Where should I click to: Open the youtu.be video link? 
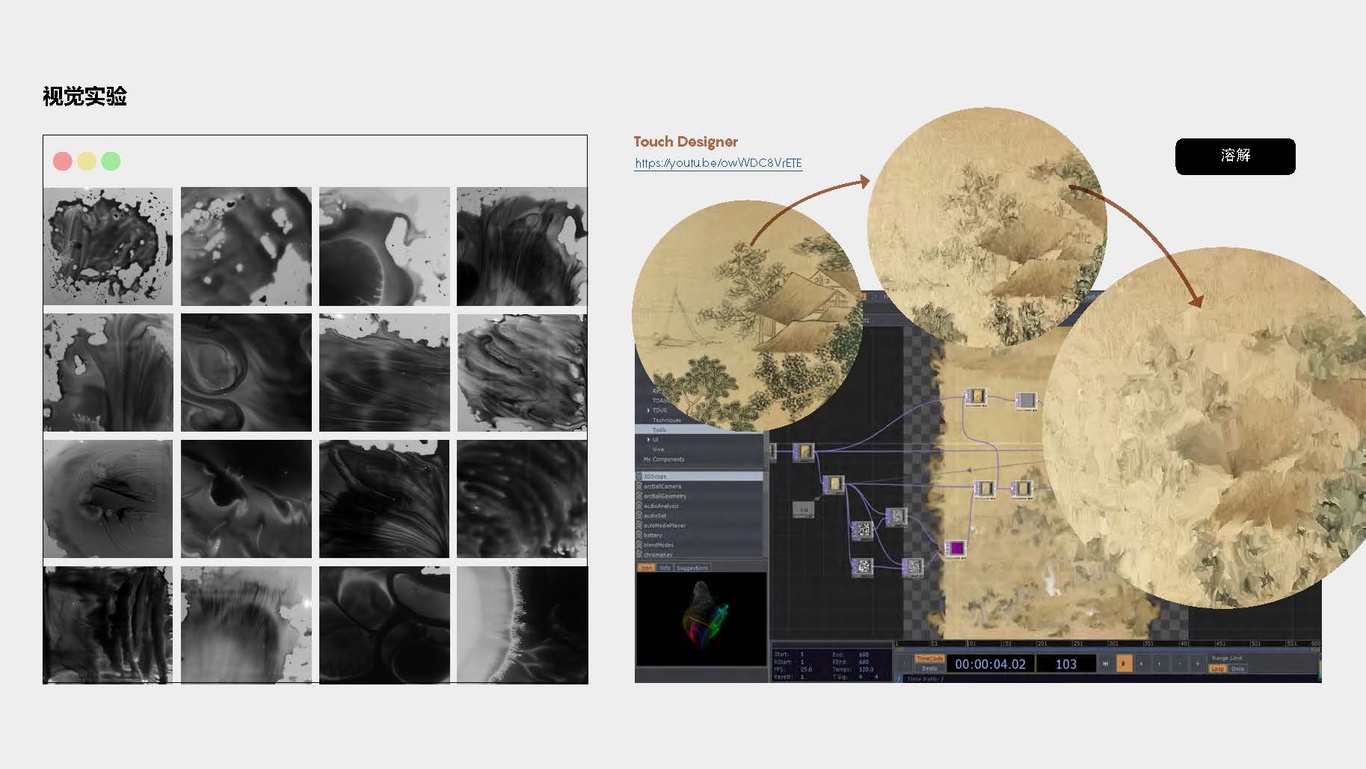(x=718, y=163)
